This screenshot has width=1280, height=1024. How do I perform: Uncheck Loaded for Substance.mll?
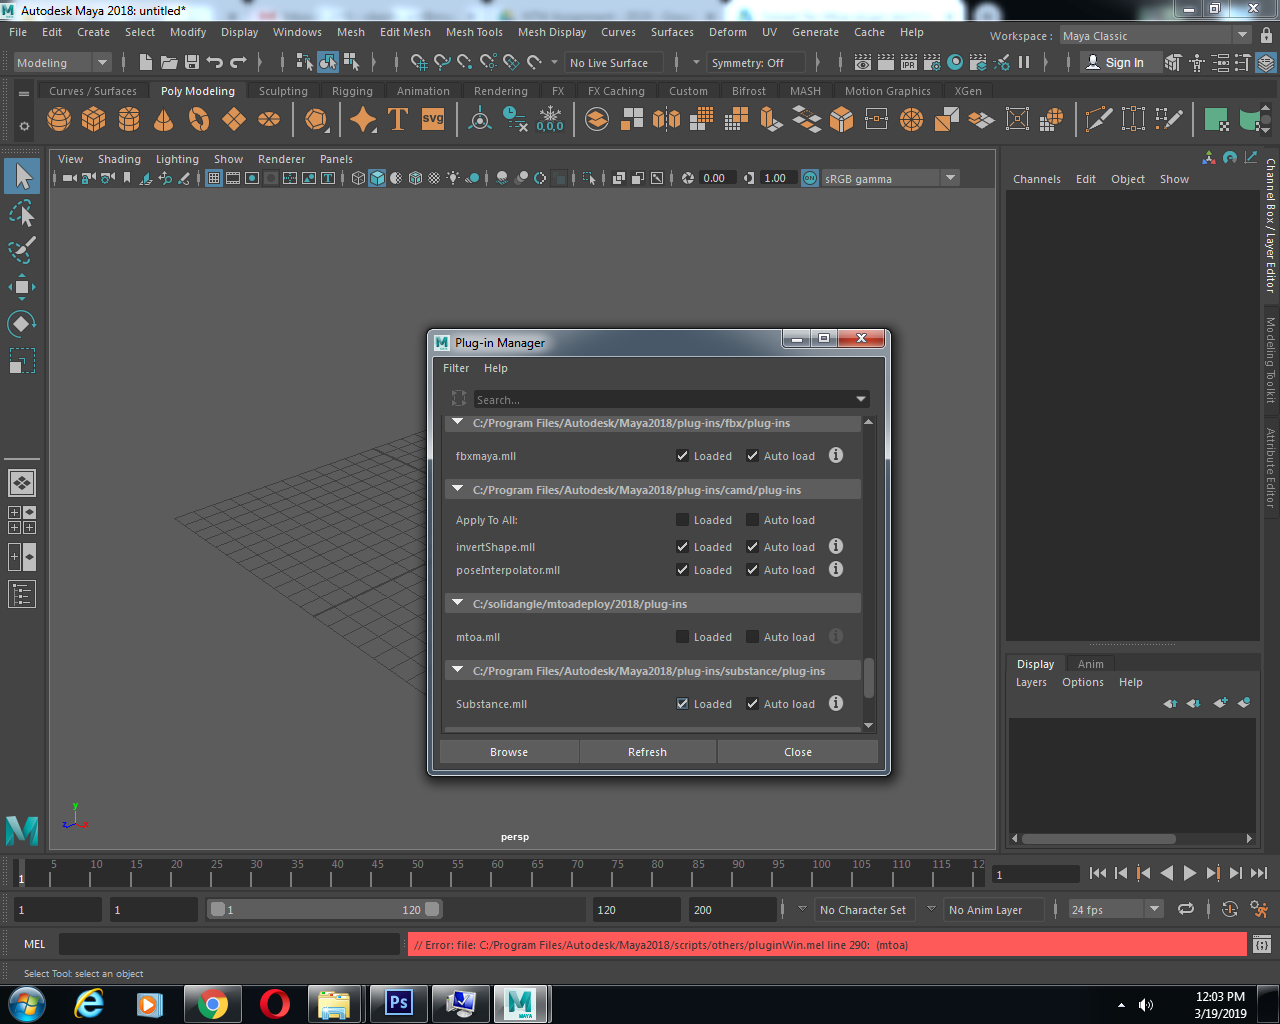pos(682,704)
